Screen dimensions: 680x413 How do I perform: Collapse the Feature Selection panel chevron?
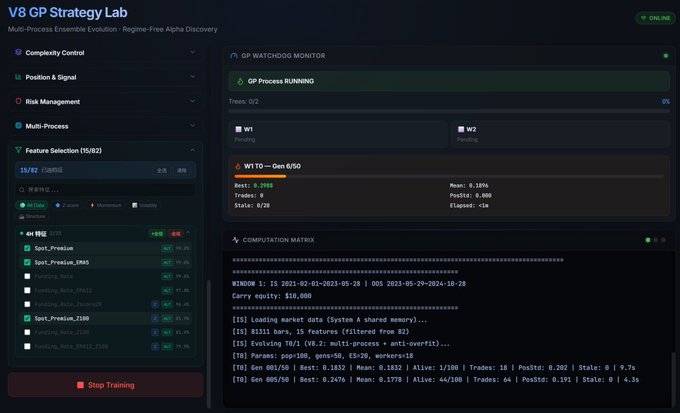pyautogui.click(x=193, y=150)
